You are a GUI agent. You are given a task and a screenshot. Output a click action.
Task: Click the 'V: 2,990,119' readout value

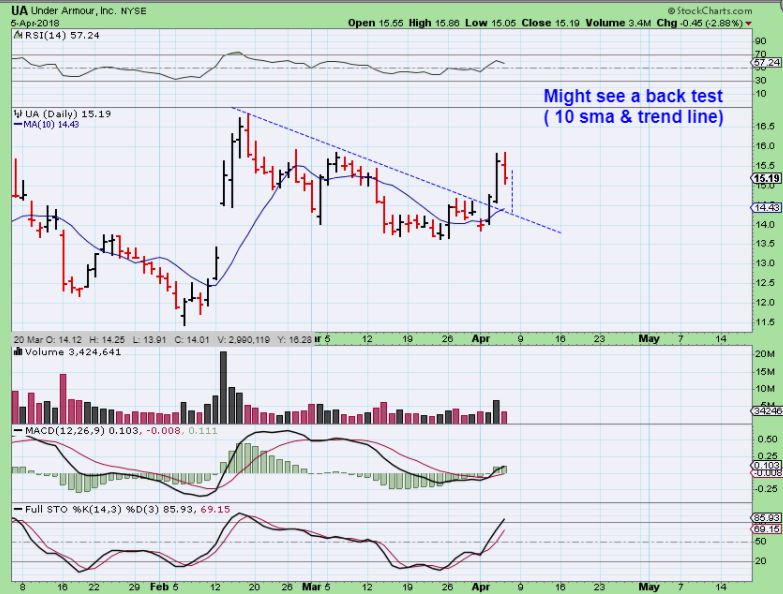click(243, 339)
